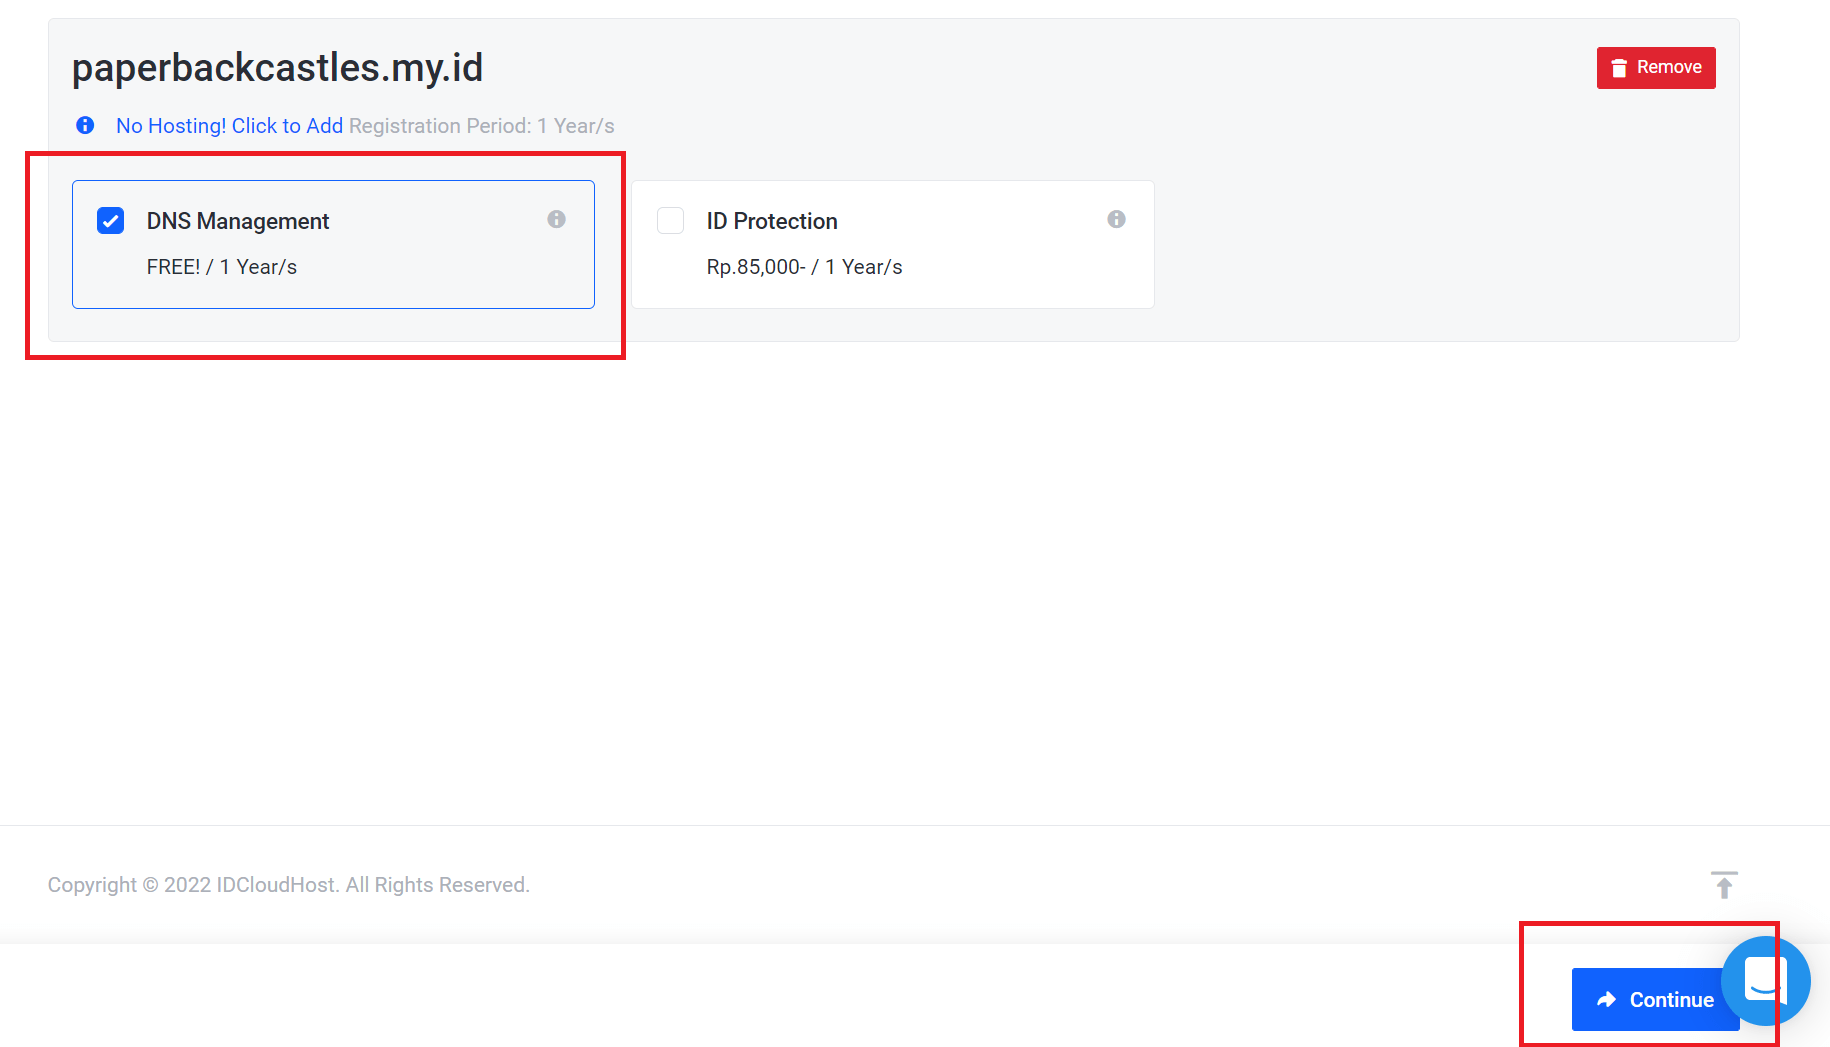Click the paperbackcastles.my.id domain heading
This screenshot has height=1047, width=1830.
click(277, 67)
